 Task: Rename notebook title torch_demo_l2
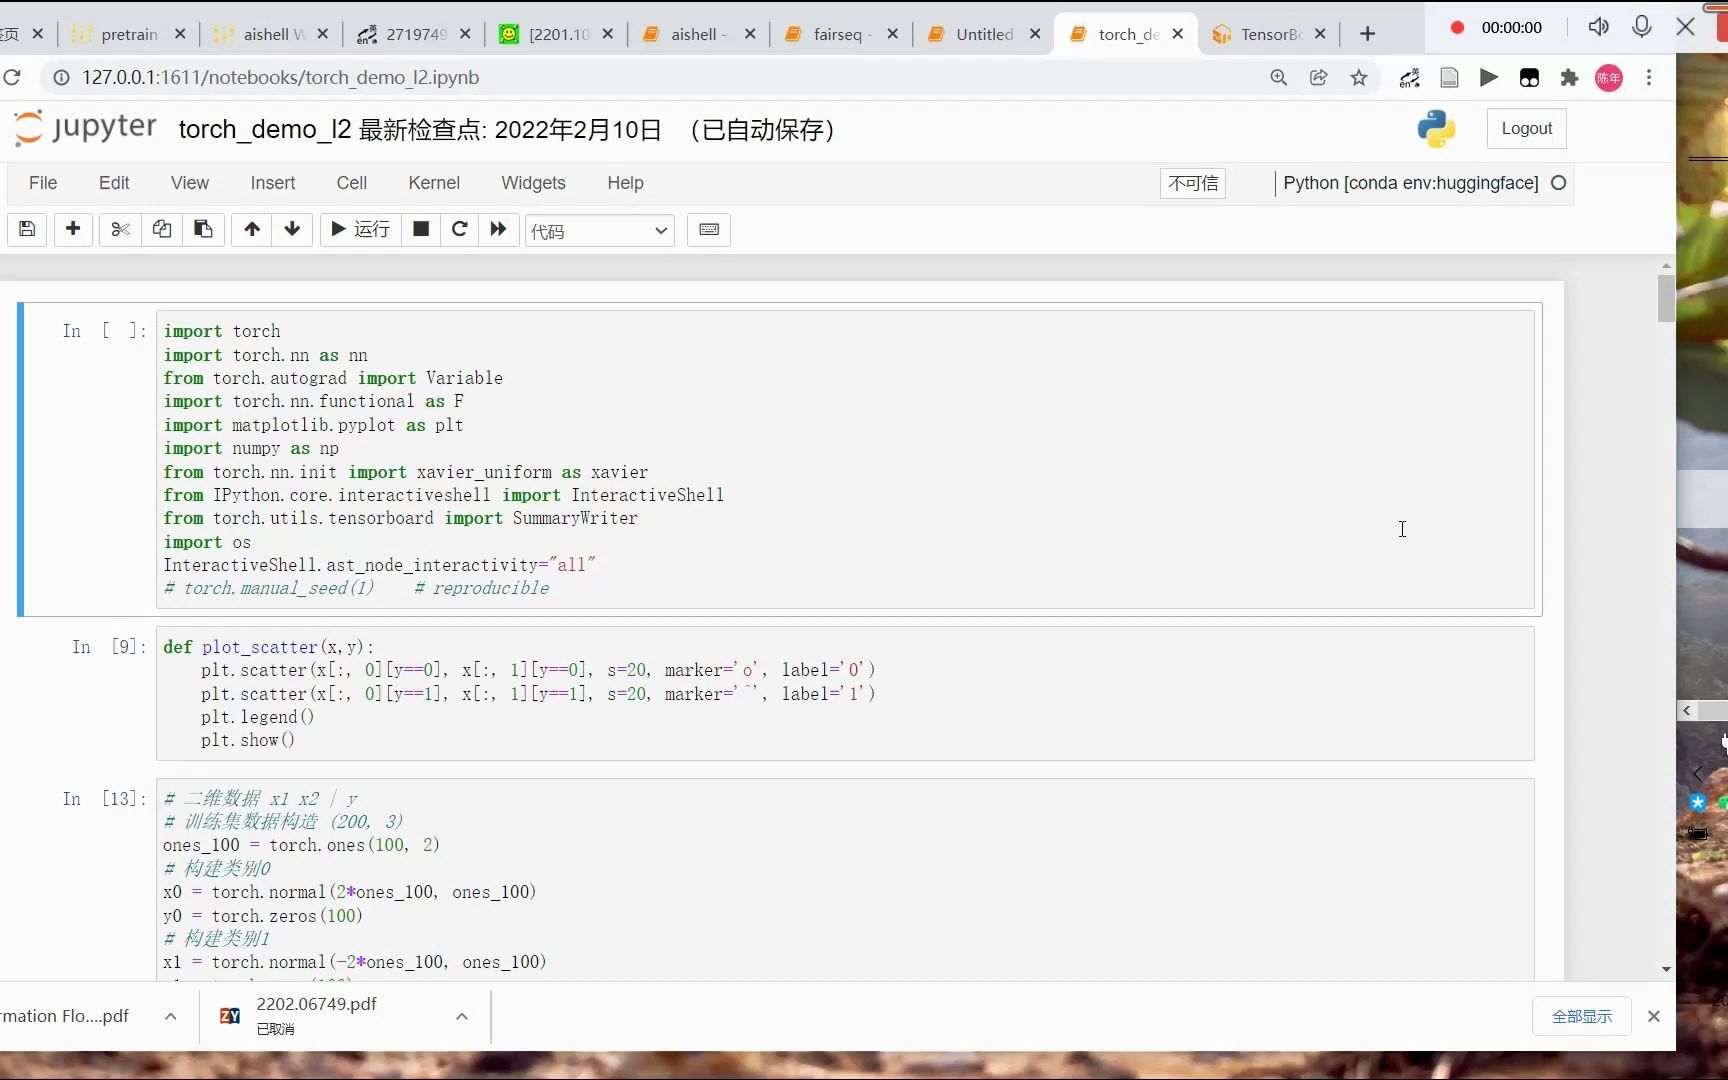(265, 130)
